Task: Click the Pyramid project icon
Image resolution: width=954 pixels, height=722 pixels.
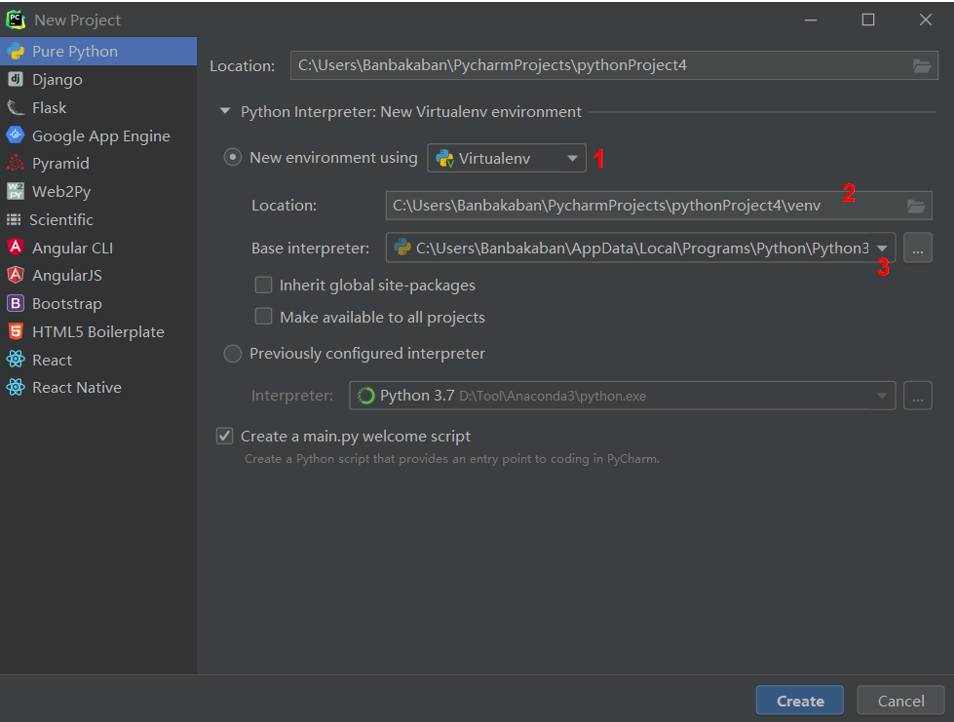Action: pos(16,163)
